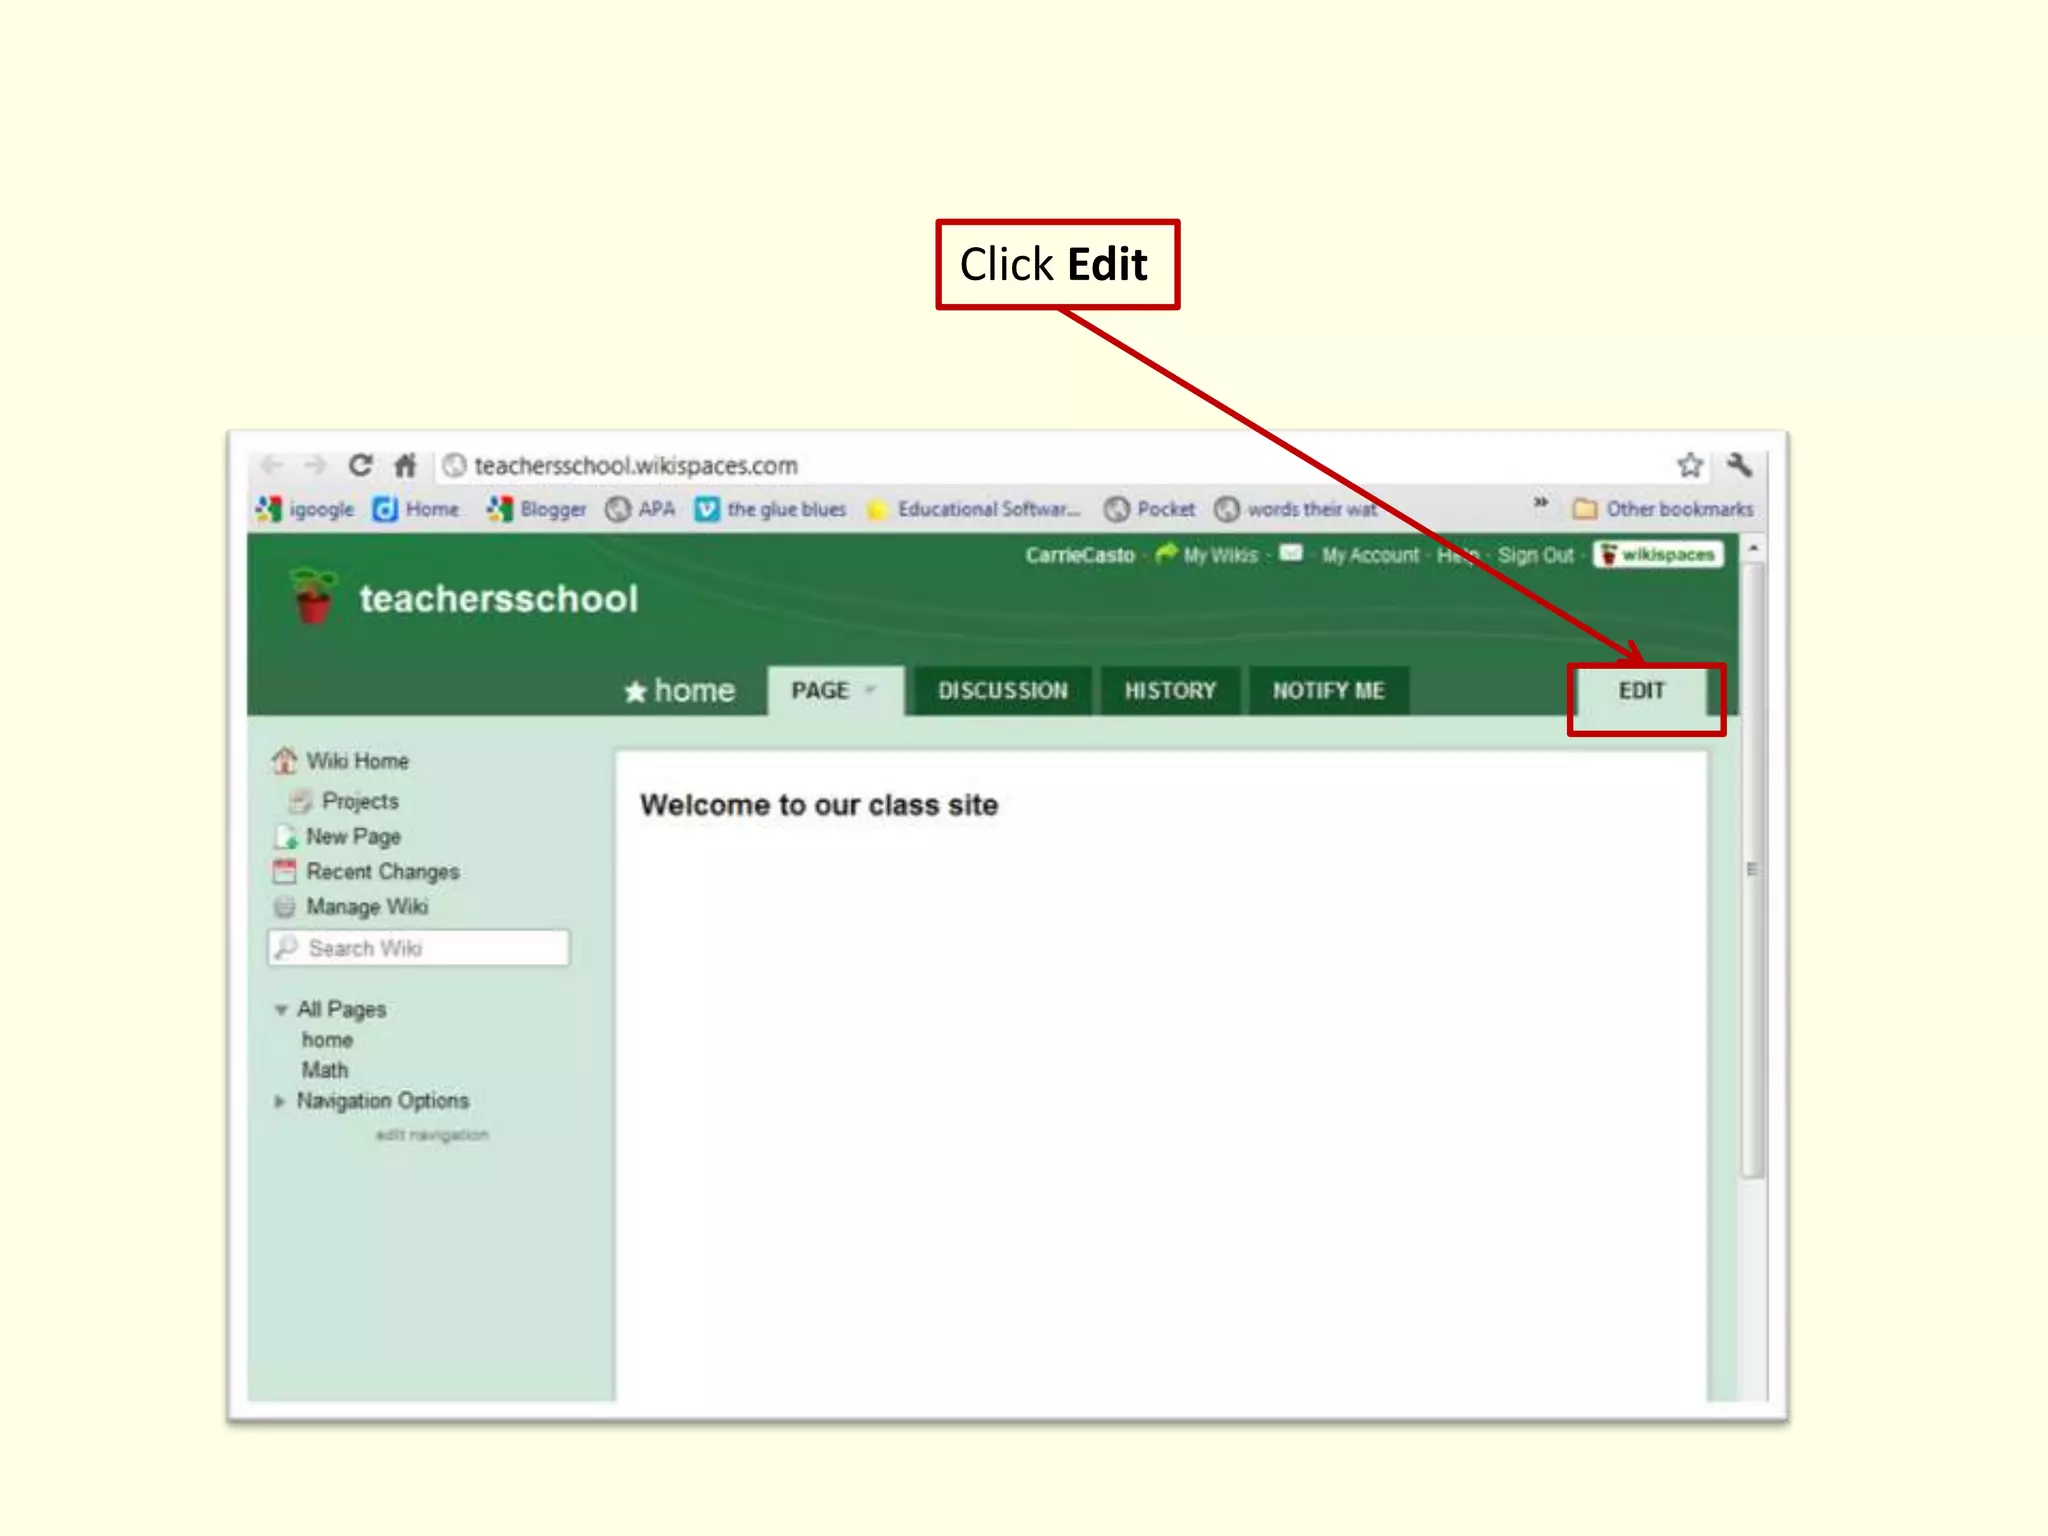Screen dimensions: 2048x1536
Task: Open Manage Wiki in sidebar
Action: coord(366,907)
